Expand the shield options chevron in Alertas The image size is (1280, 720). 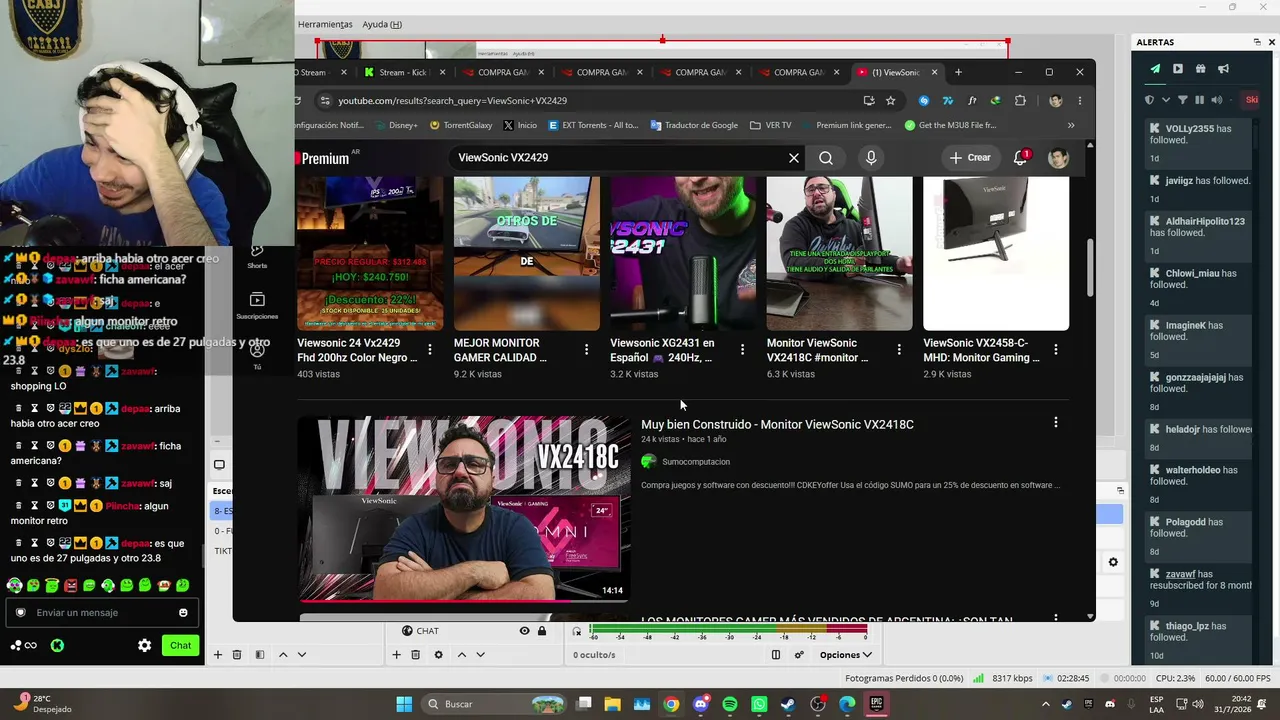tap(1166, 100)
